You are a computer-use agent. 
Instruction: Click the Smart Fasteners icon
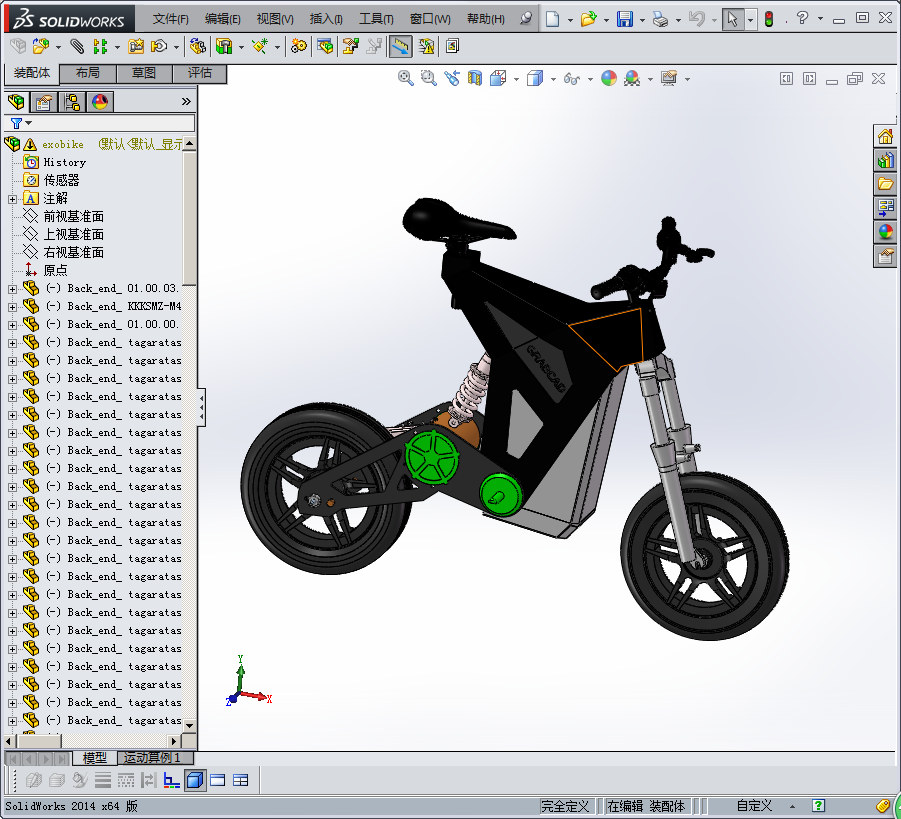[x=136, y=46]
